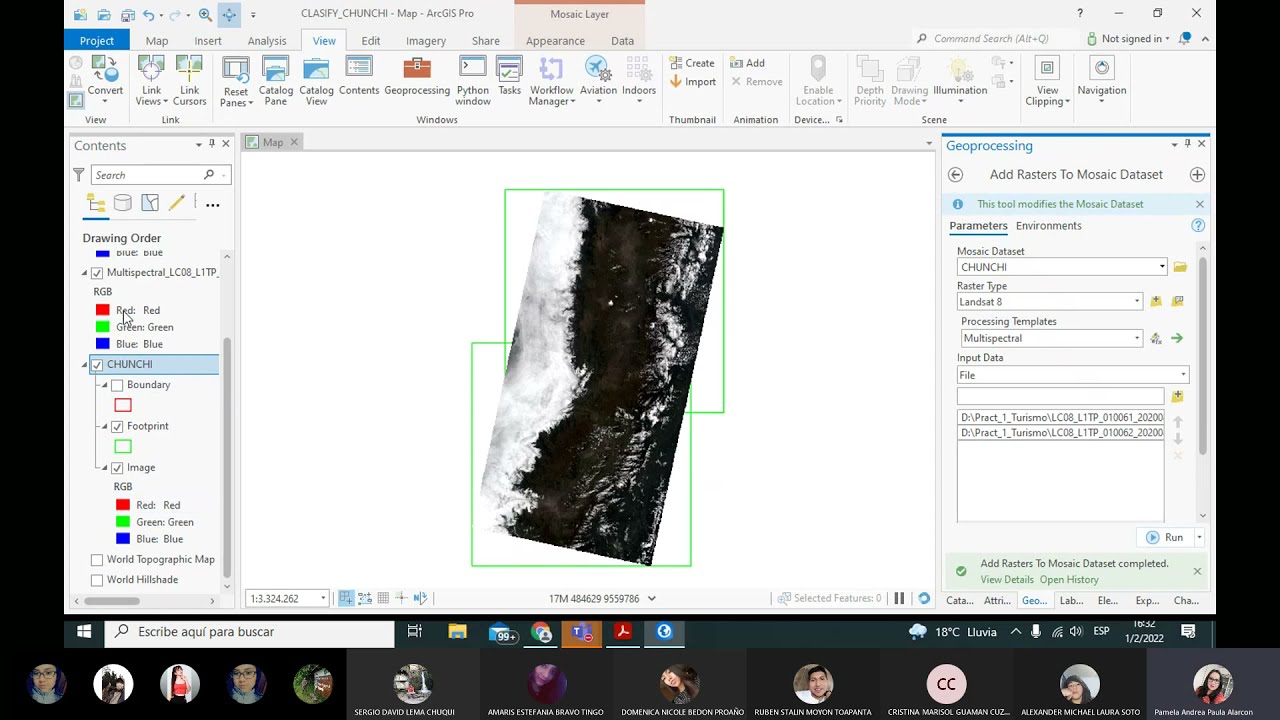This screenshot has height=720, width=1280.
Task: Open Geoprocessing pane help
Action: pyautogui.click(x=1198, y=226)
